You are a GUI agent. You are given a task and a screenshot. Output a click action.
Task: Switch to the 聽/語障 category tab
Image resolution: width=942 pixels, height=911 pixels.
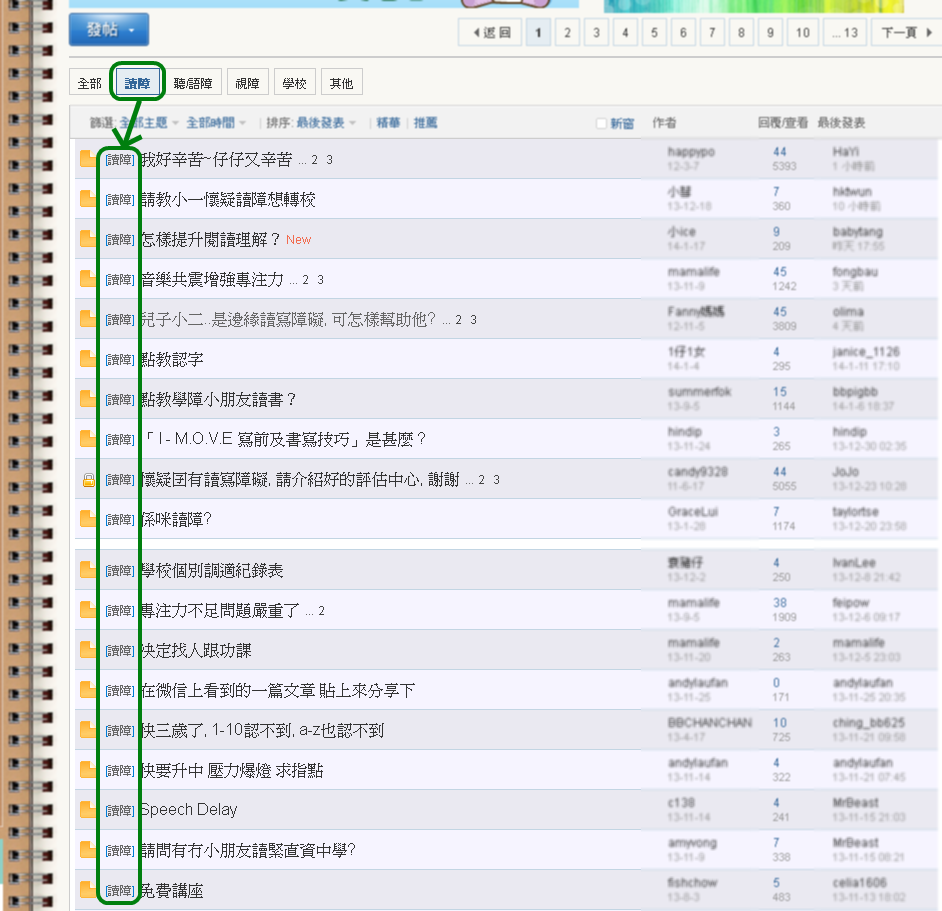tap(193, 83)
